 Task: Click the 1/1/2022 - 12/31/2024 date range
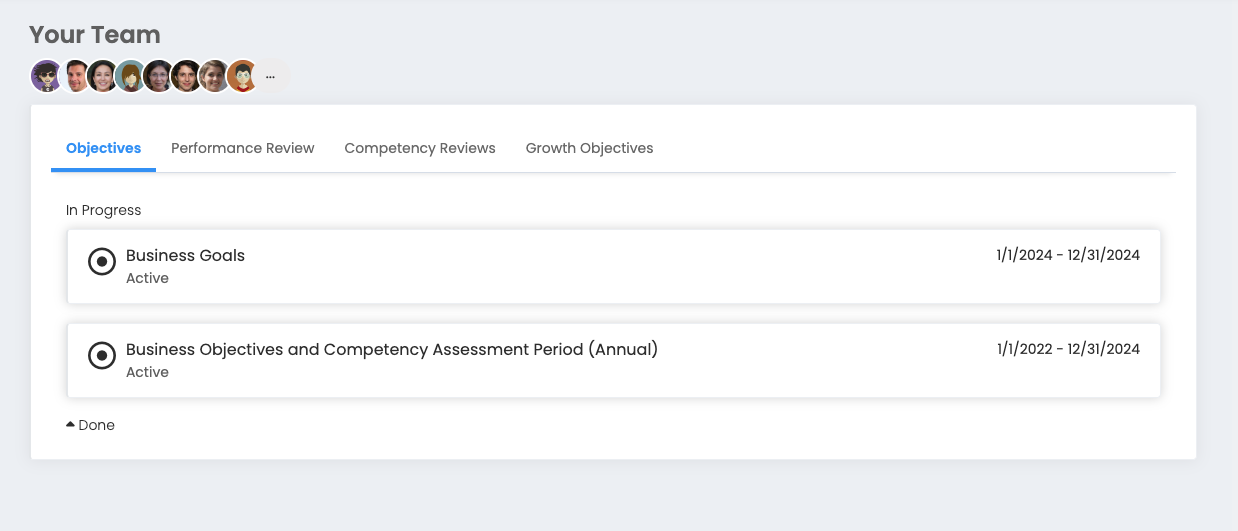point(1068,349)
